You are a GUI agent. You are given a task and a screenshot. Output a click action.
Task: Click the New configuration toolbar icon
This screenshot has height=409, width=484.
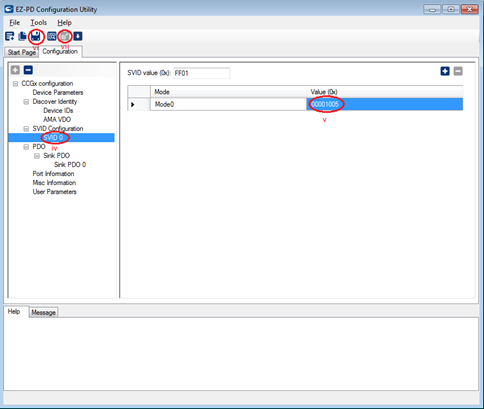click(10, 36)
